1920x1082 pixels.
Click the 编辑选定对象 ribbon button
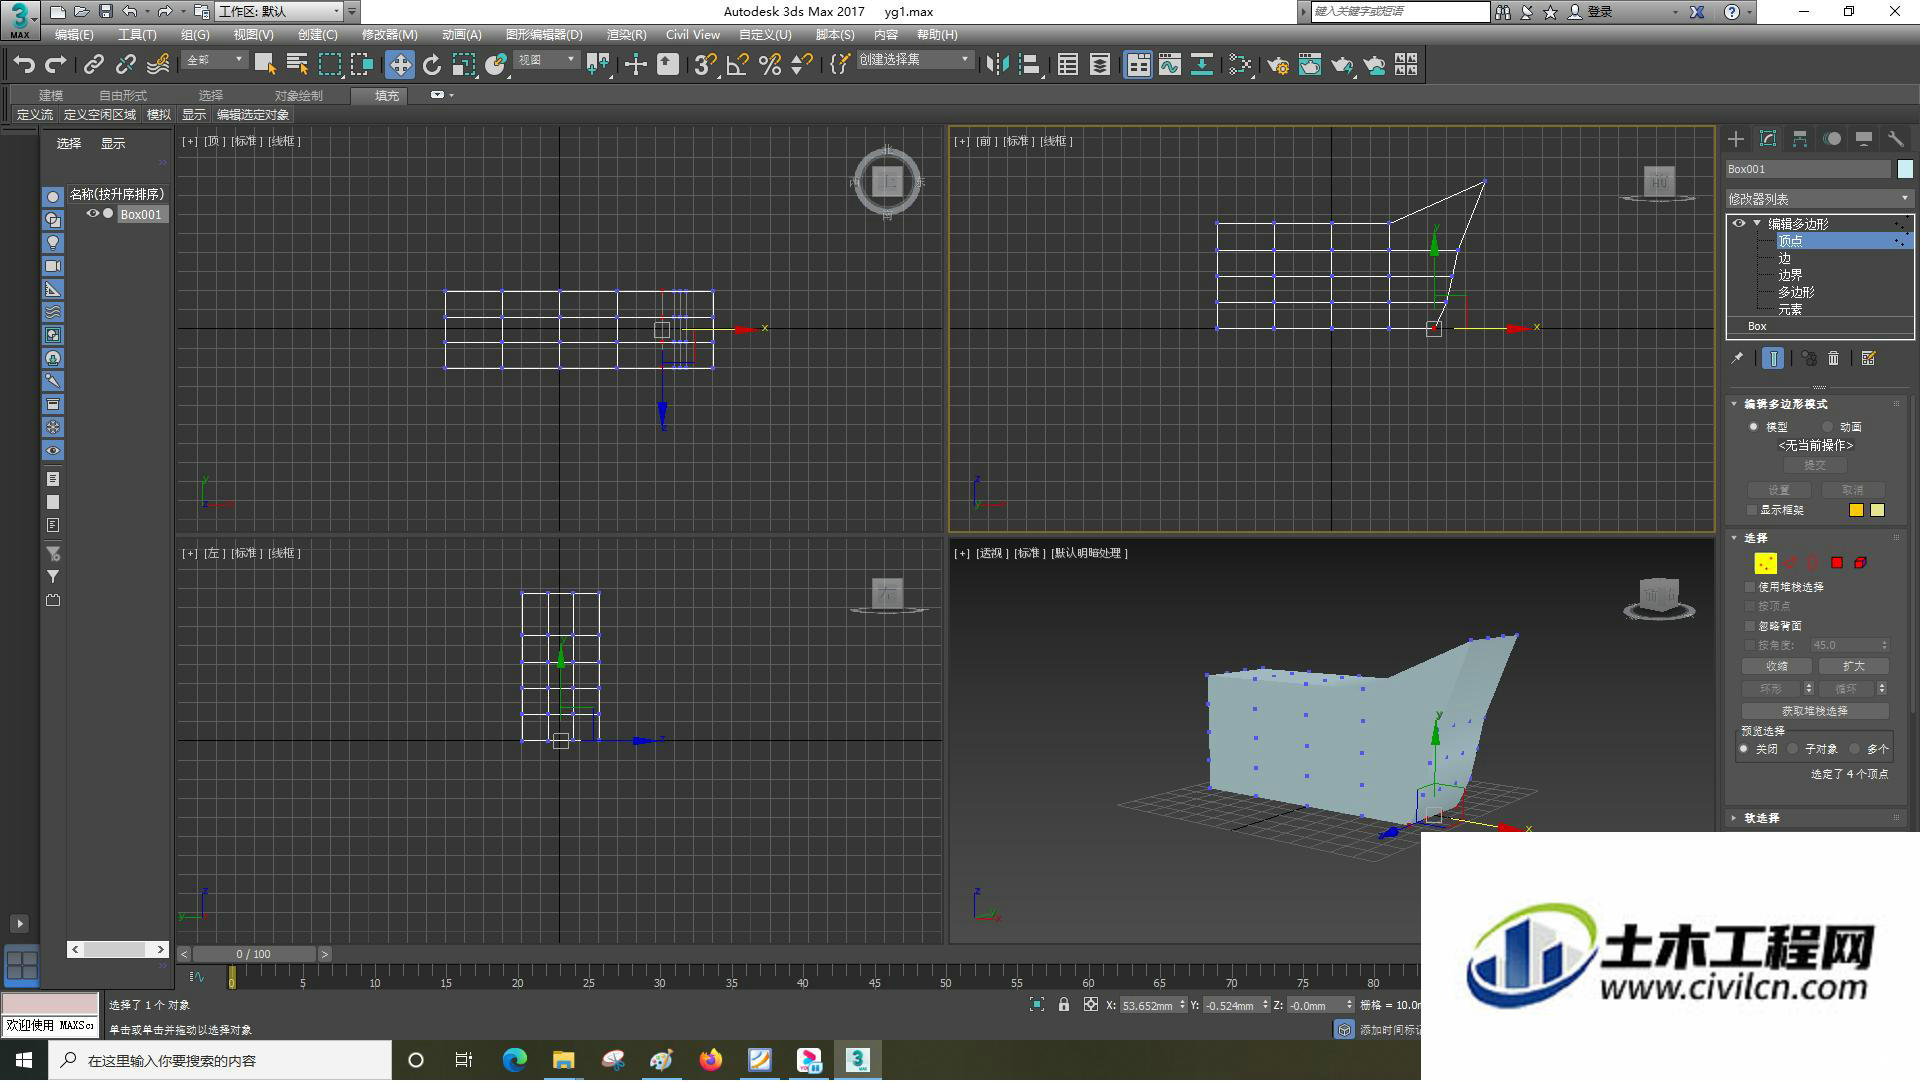pyautogui.click(x=253, y=115)
